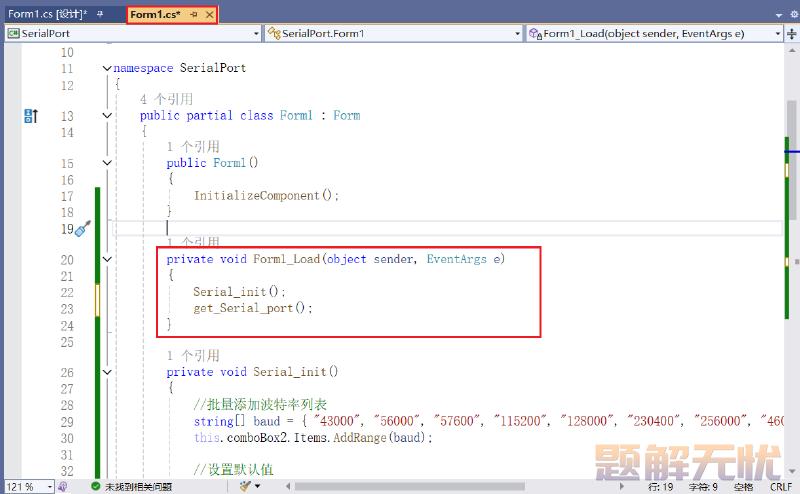Image resolution: width=800 pixels, height=494 pixels.
Task: Close the Form1.cs* tab
Action: (x=209, y=15)
